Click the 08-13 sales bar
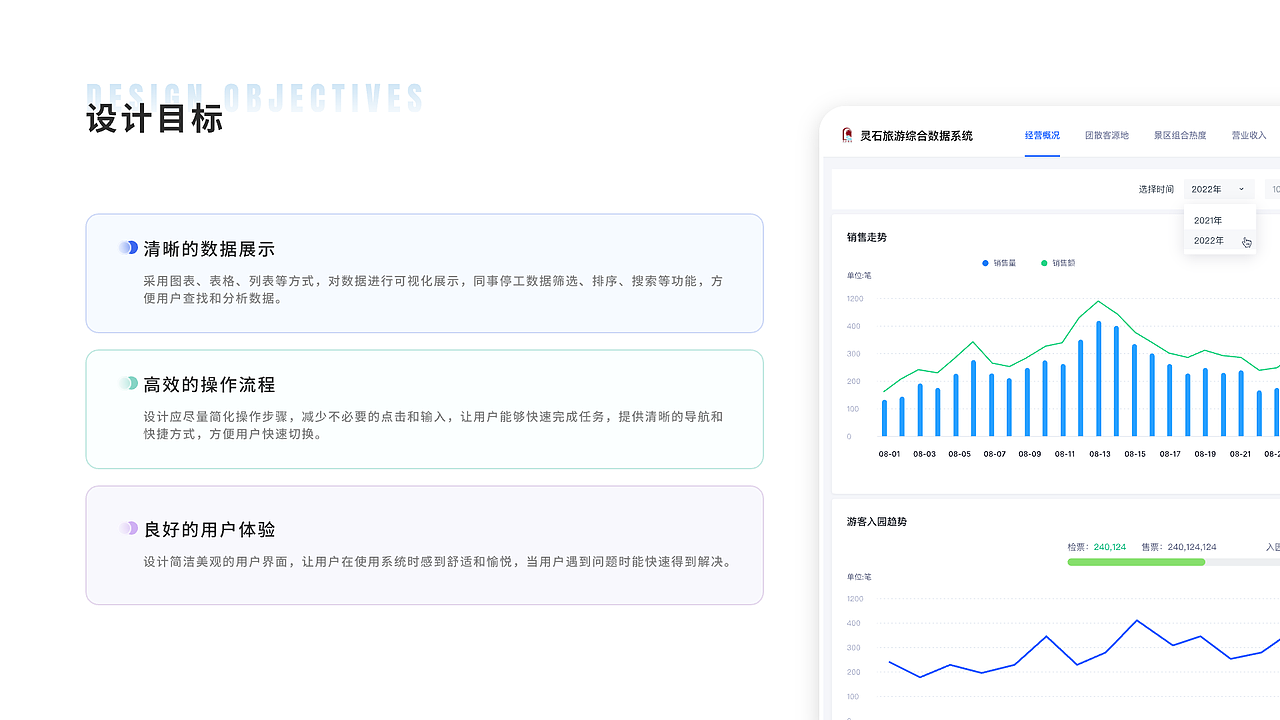The height and width of the screenshot is (720, 1280). (x=1099, y=379)
